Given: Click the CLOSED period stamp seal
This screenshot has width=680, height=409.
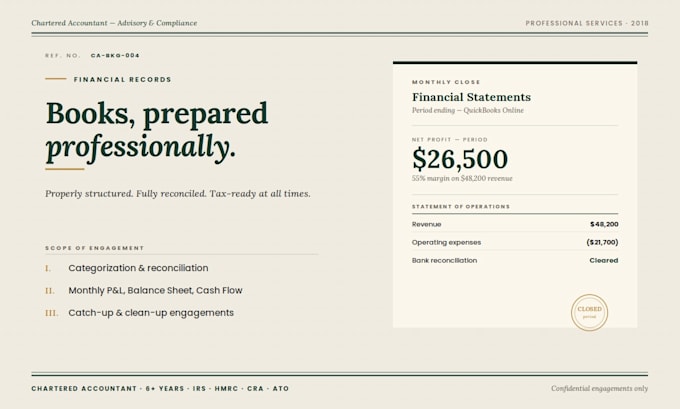Looking at the screenshot, I should (x=589, y=313).
